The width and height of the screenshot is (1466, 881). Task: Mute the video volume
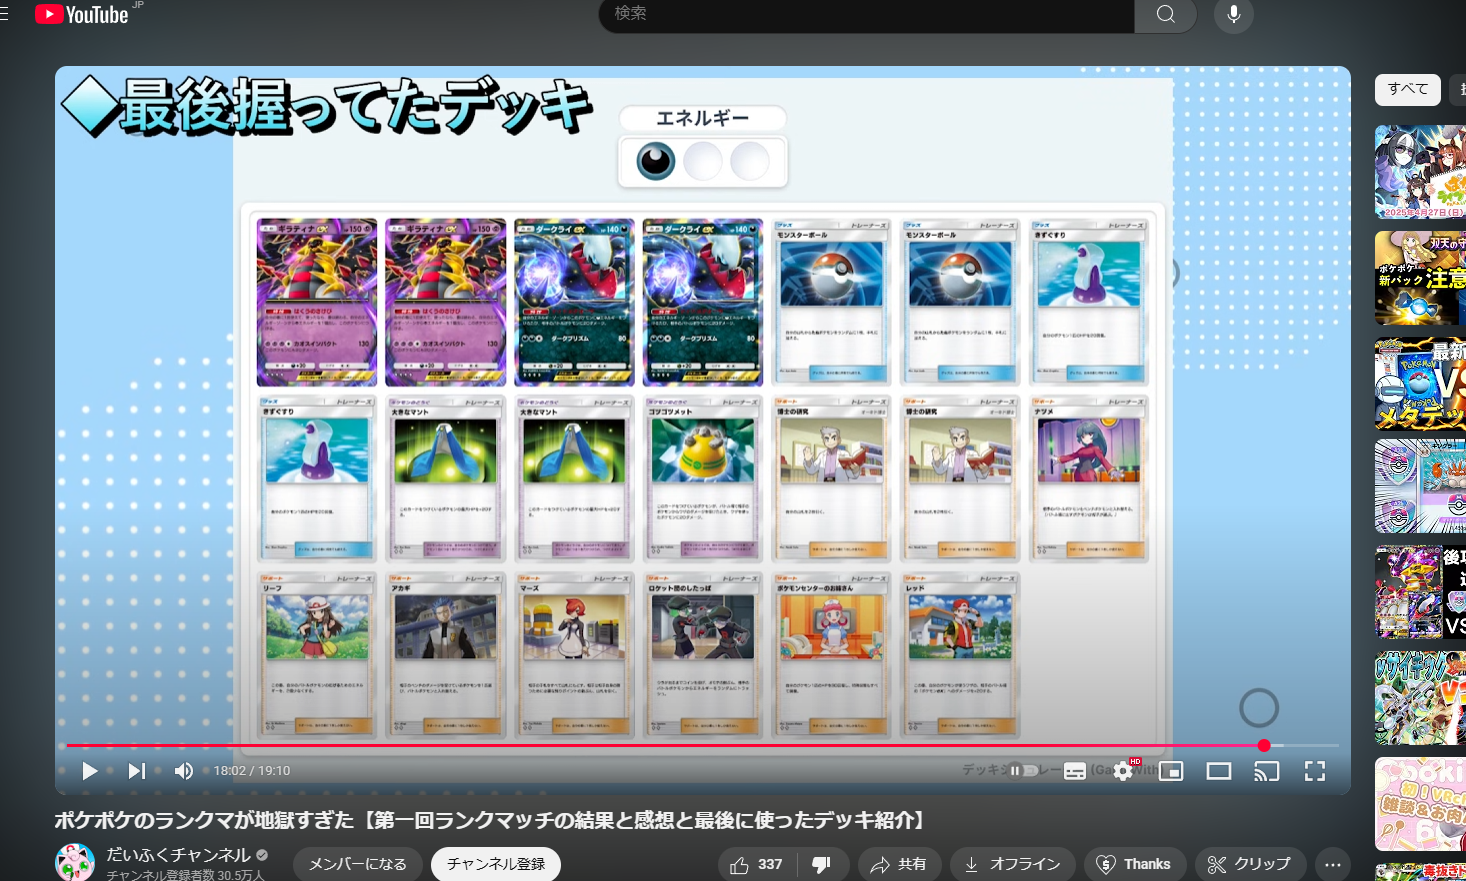(x=184, y=771)
